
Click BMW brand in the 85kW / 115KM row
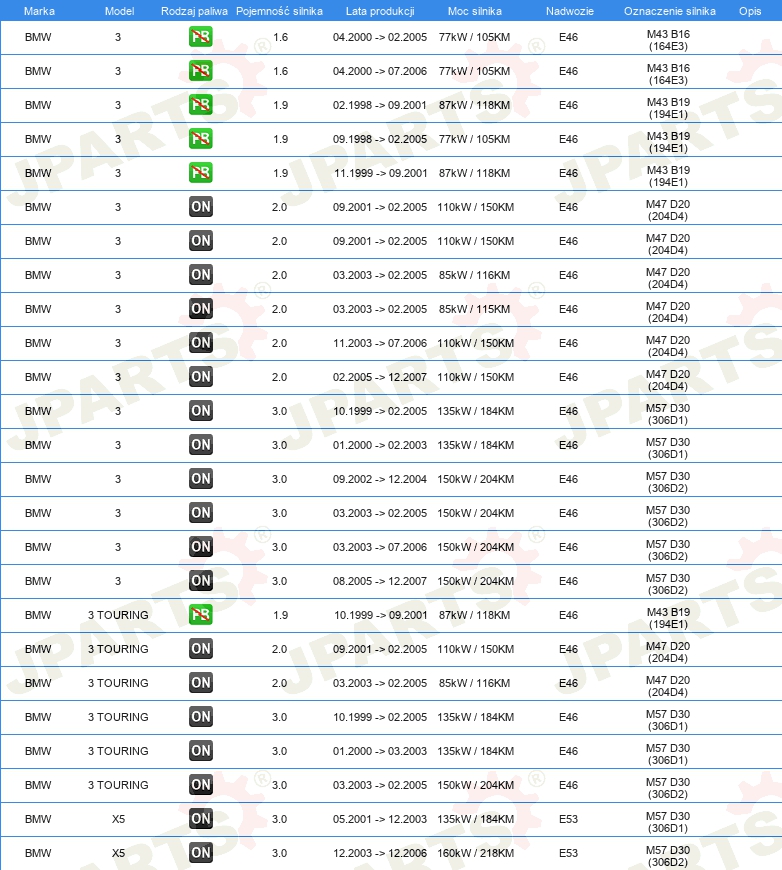tap(38, 309)
